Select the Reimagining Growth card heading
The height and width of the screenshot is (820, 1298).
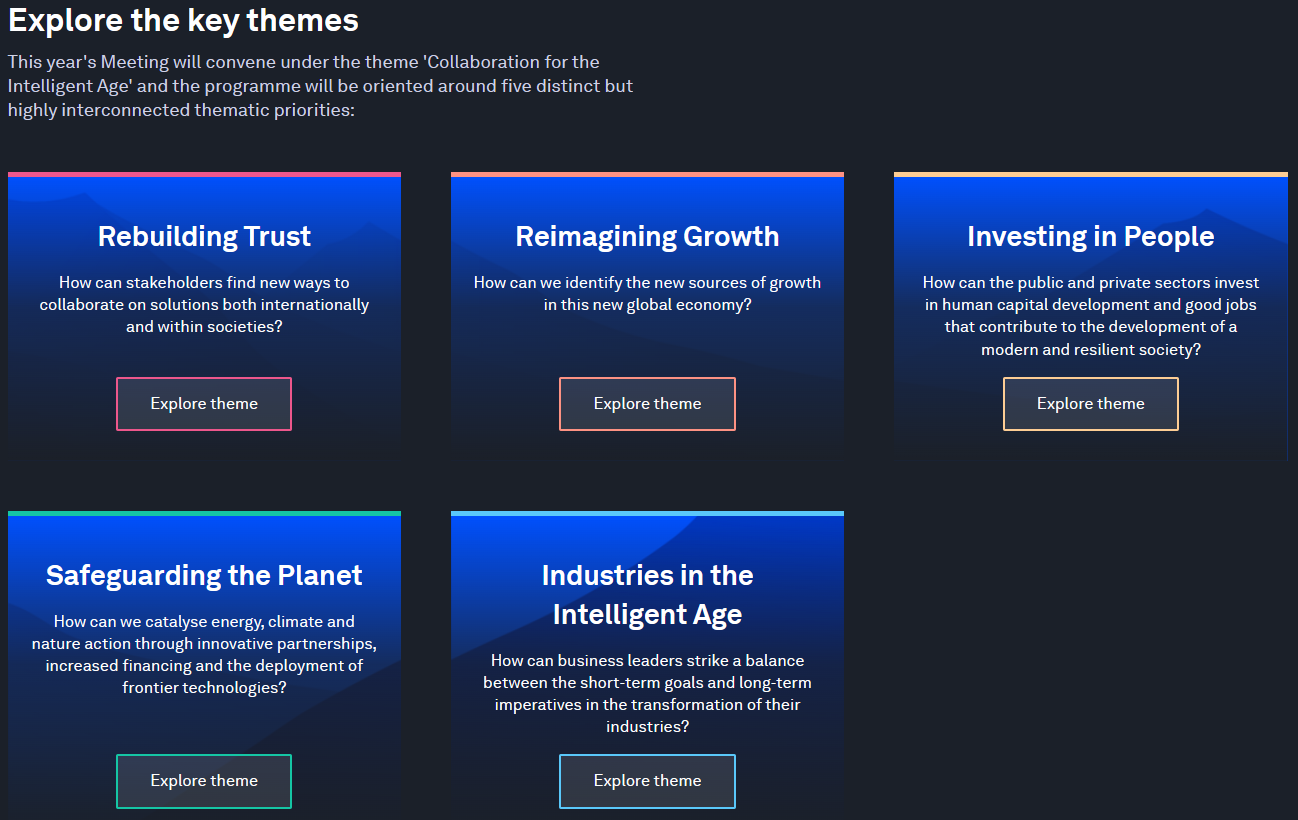point(647,236)
